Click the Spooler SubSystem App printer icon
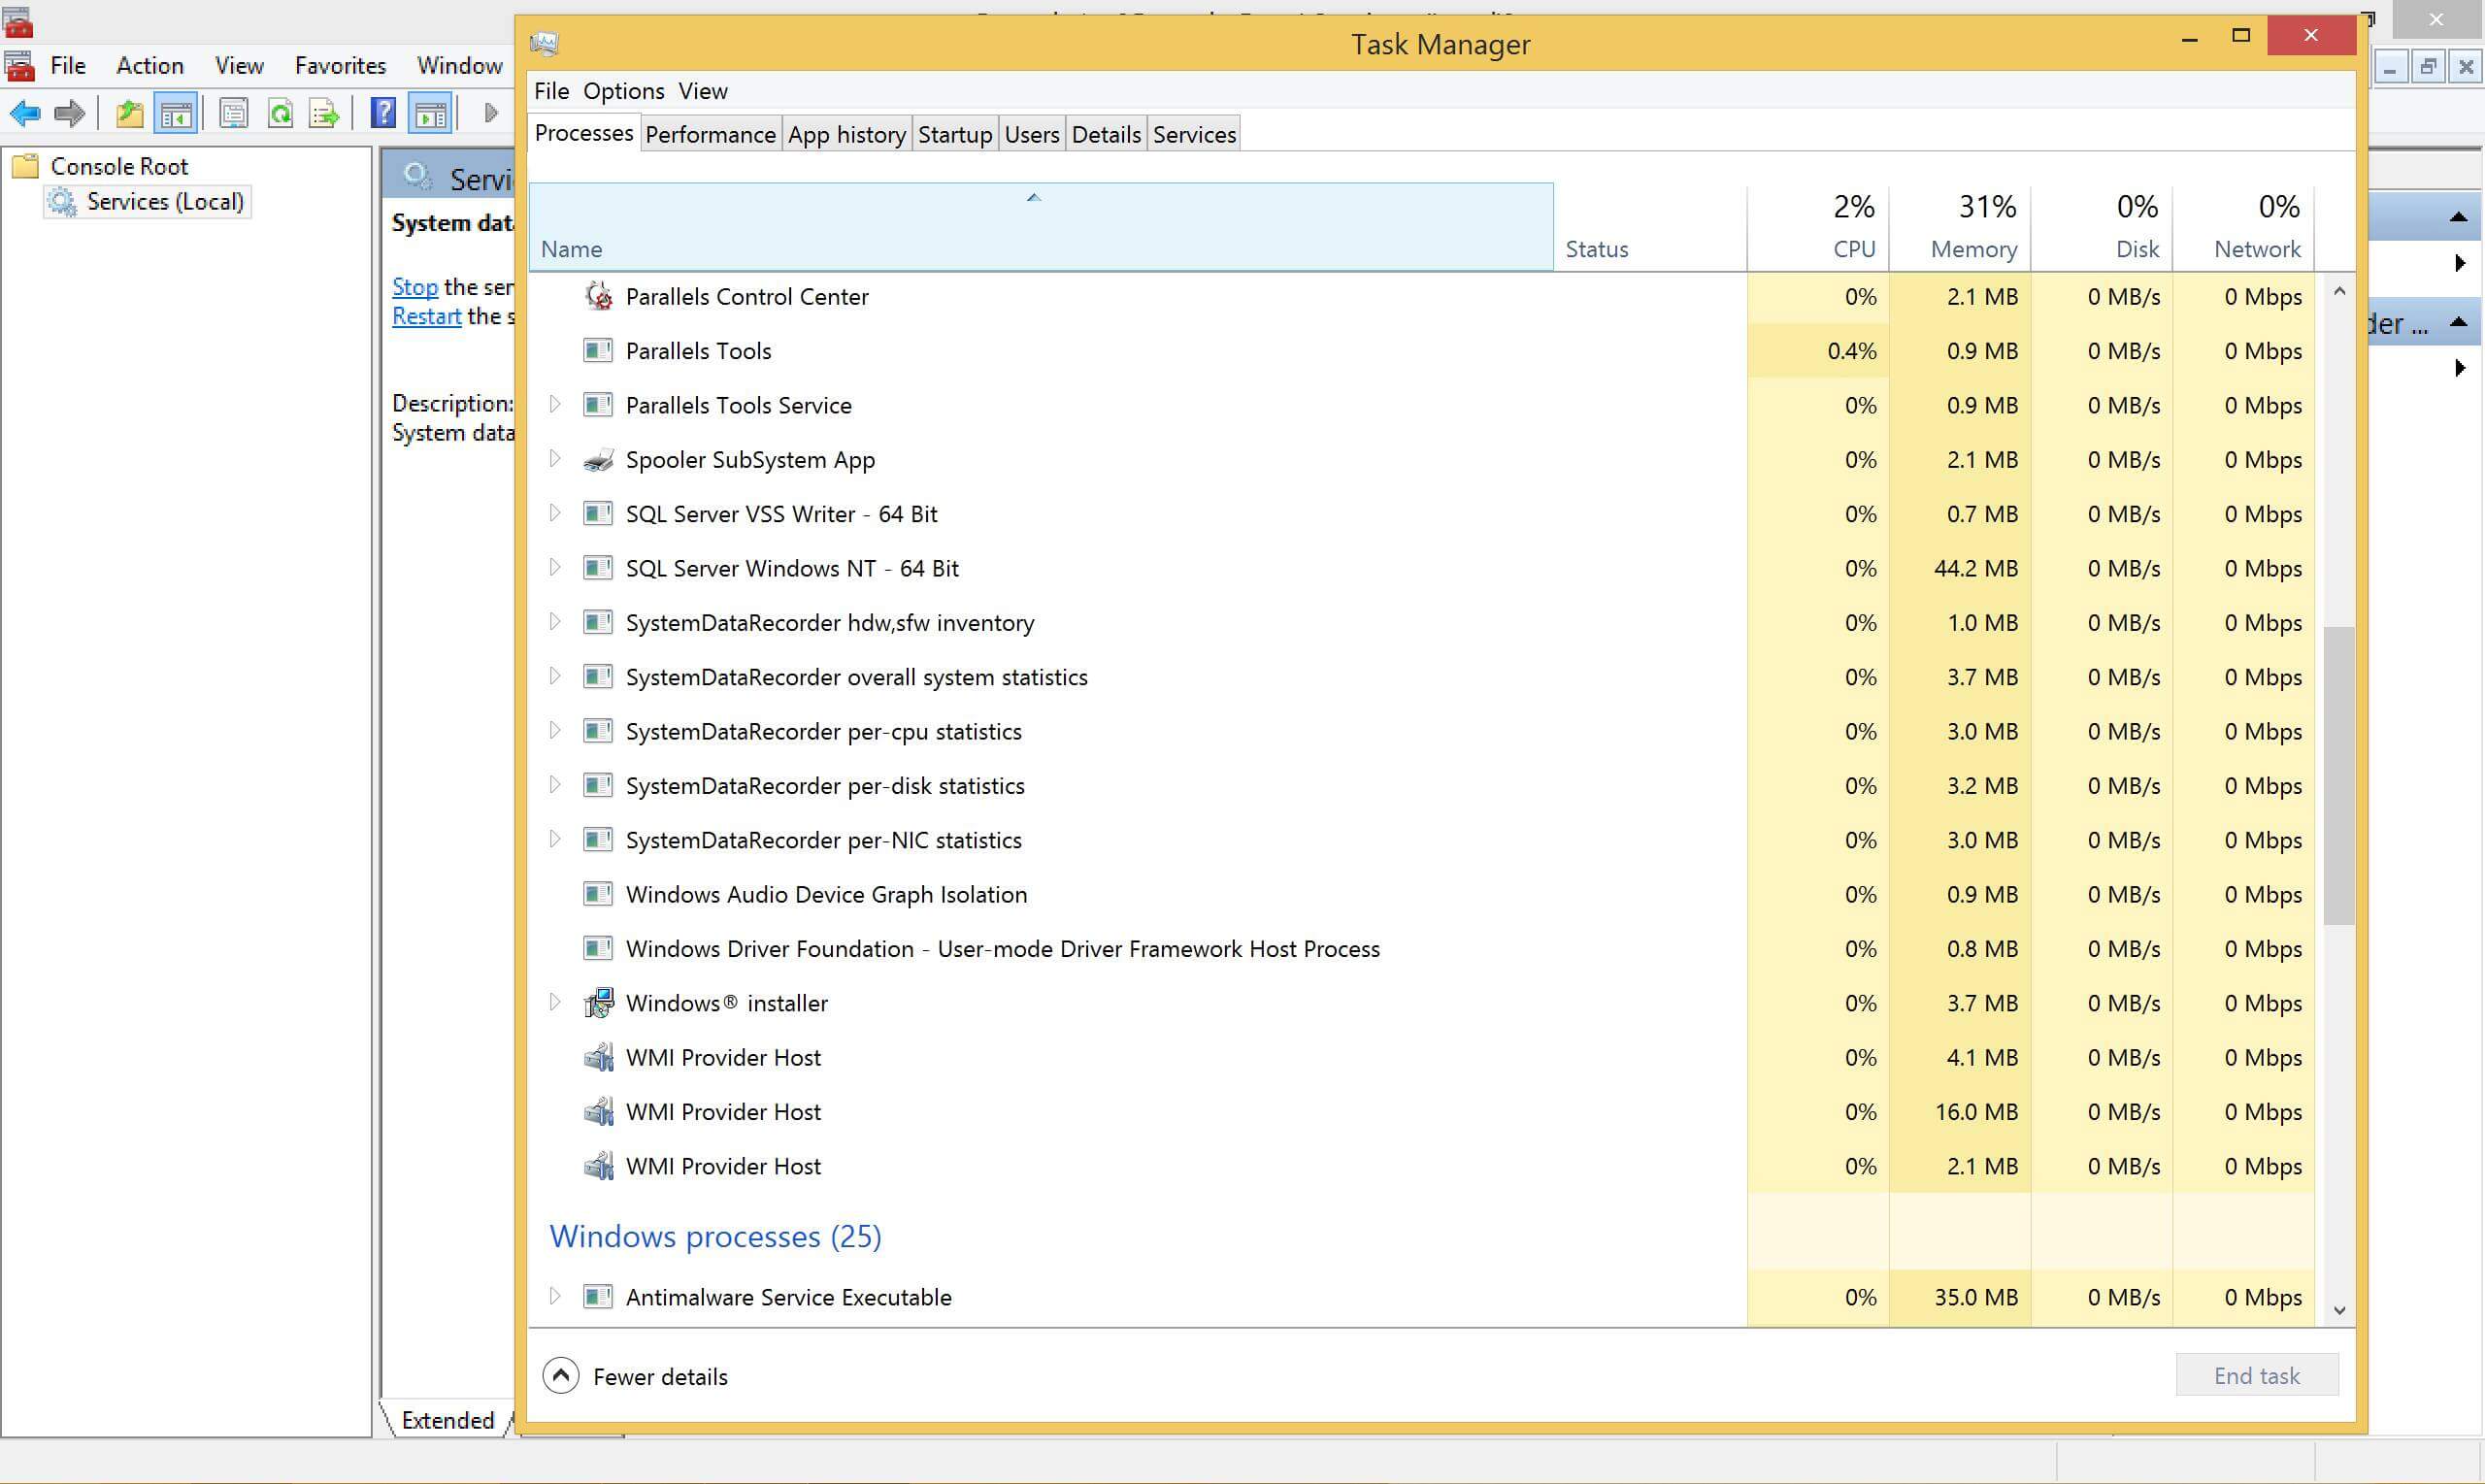Viewport: 2485px width, 1484px height. tap(598, 460)
